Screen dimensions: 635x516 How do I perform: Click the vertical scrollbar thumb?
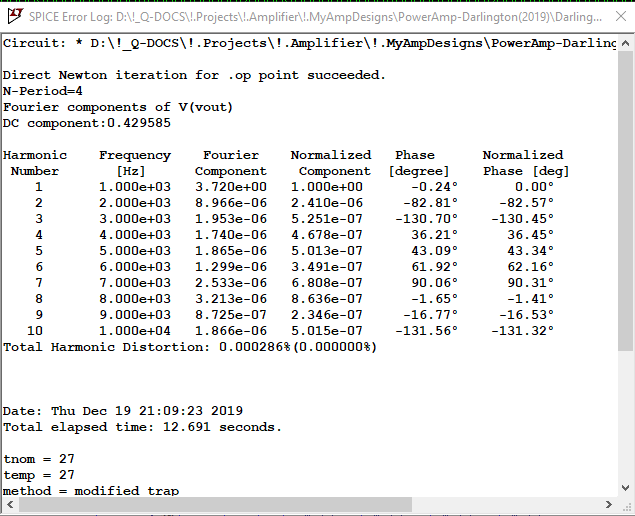click(x=625, y=200)
